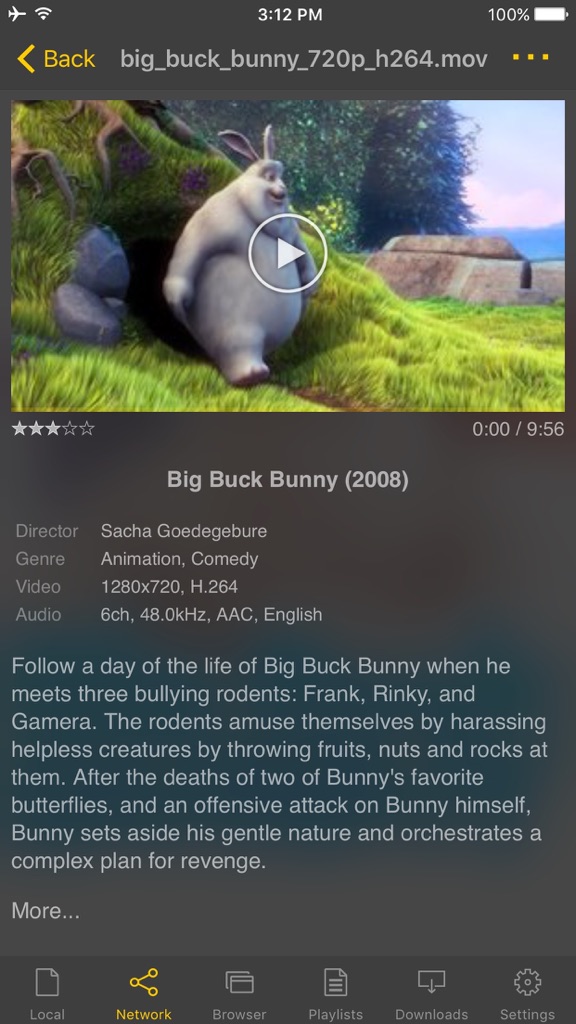Expand the description with More...
This screenshot has height=1024, width=576.
click(x=46, y=910)
